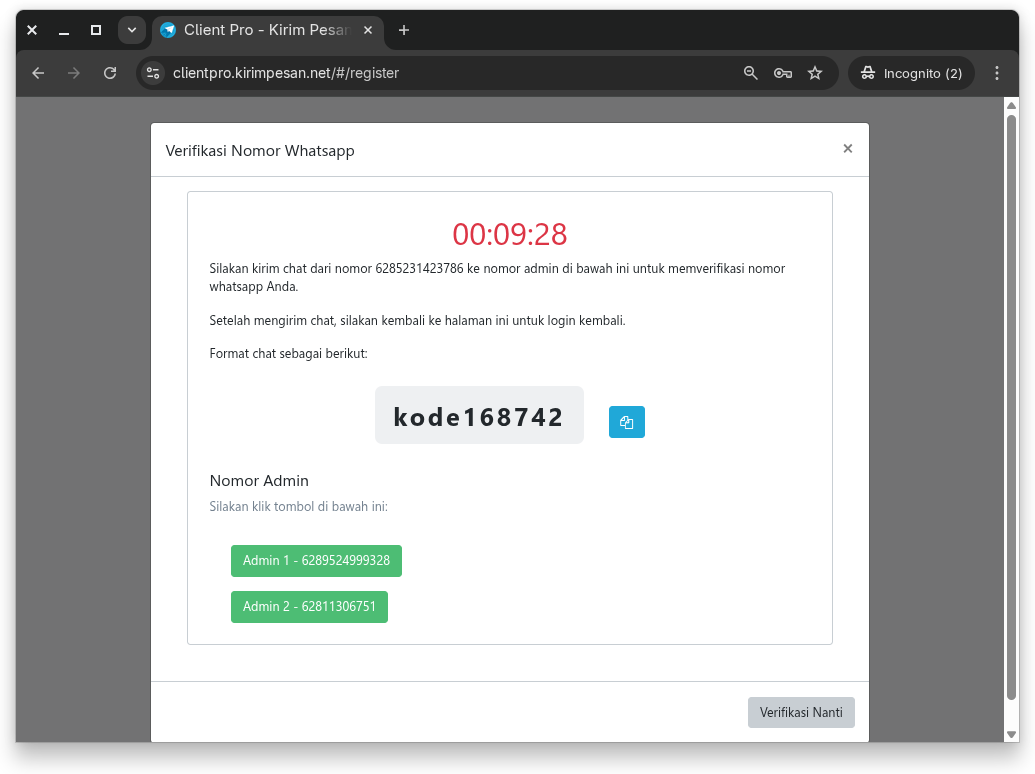
Task: Open the Incognito (2) profile button
Action: pos(911,73)
